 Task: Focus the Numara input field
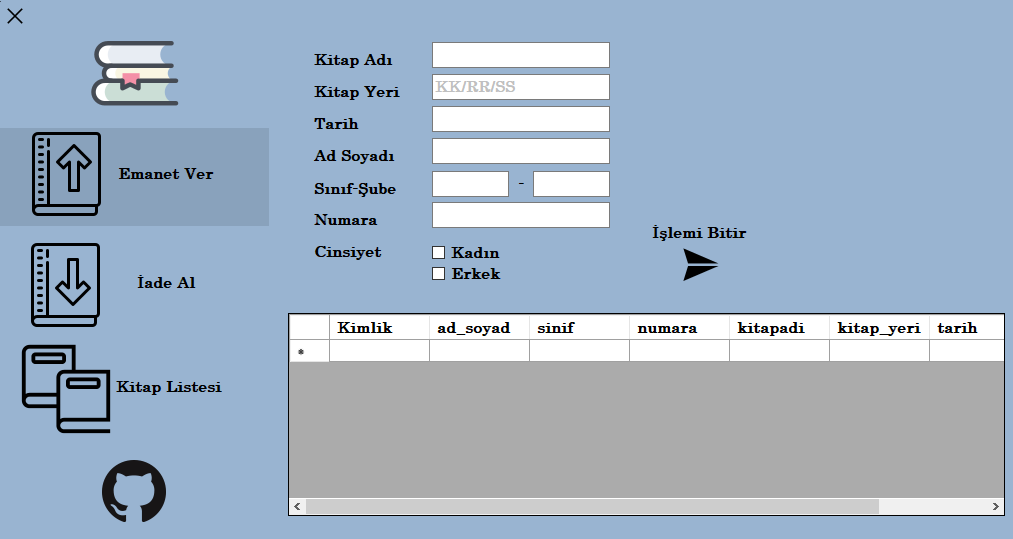521,215
